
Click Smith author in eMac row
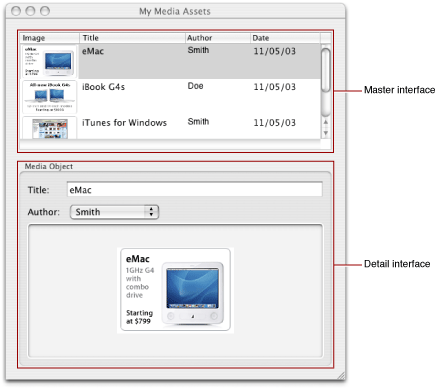pos(198,50)
